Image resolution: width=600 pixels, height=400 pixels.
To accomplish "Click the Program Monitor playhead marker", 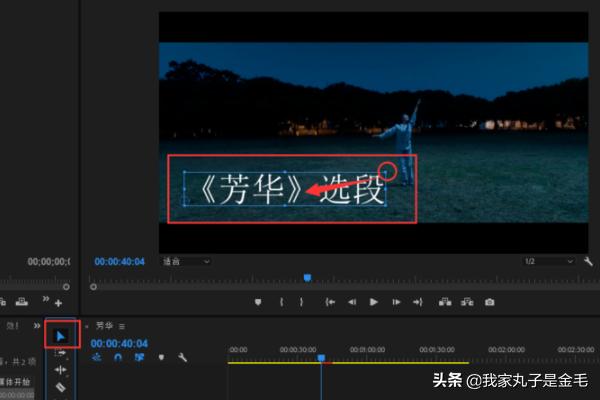I will point(307,277).
